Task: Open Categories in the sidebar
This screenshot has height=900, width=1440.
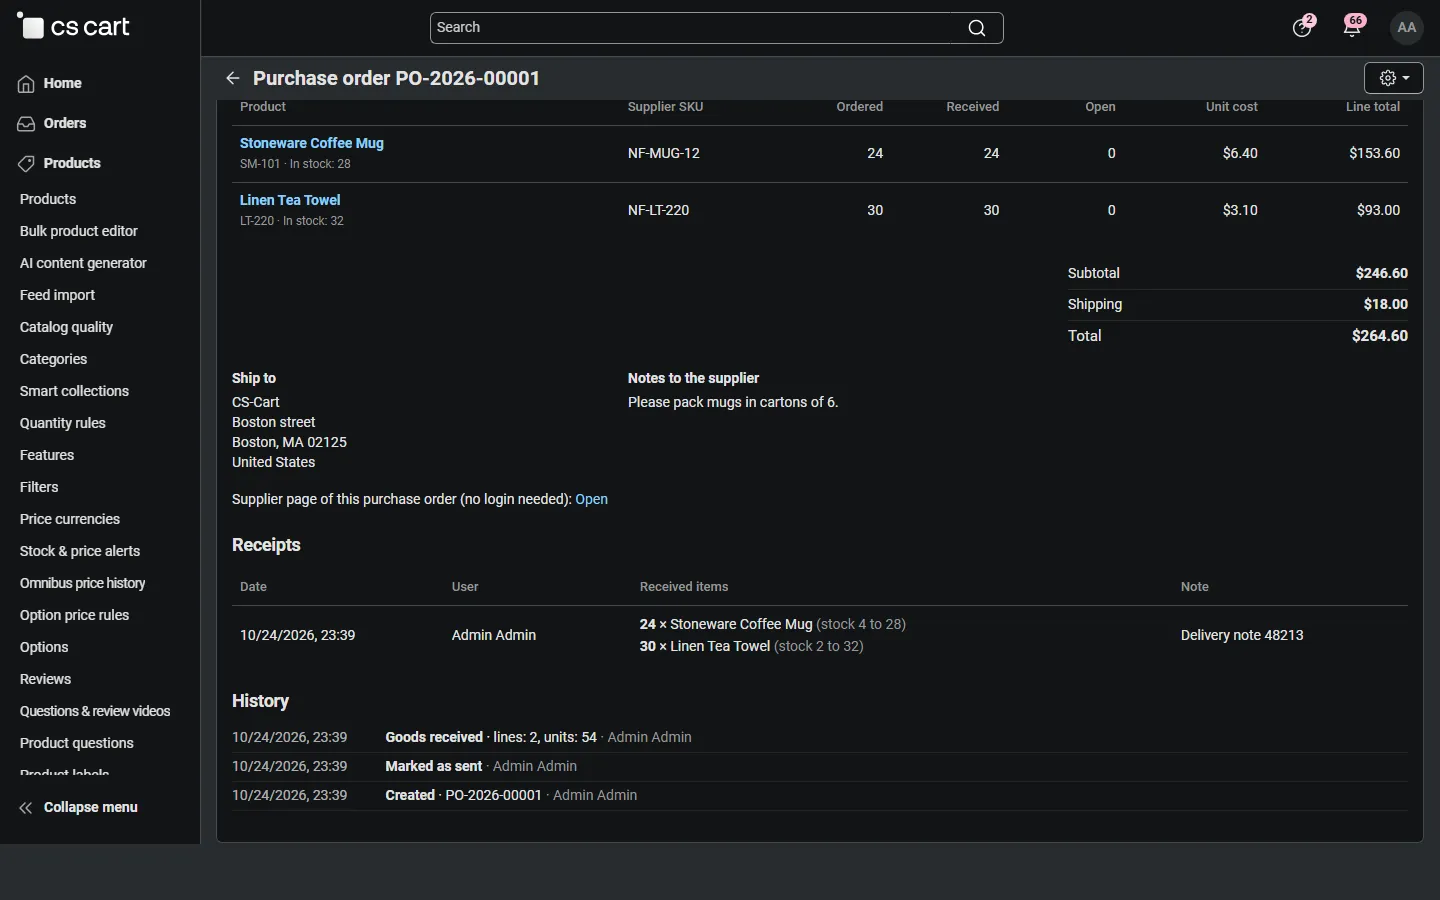Action: (x=53, y=359)
